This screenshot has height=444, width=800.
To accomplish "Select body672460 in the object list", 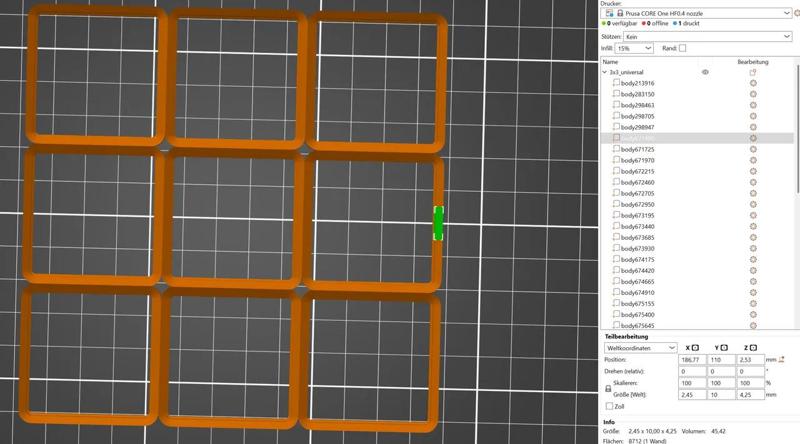I will pos(637,182).
